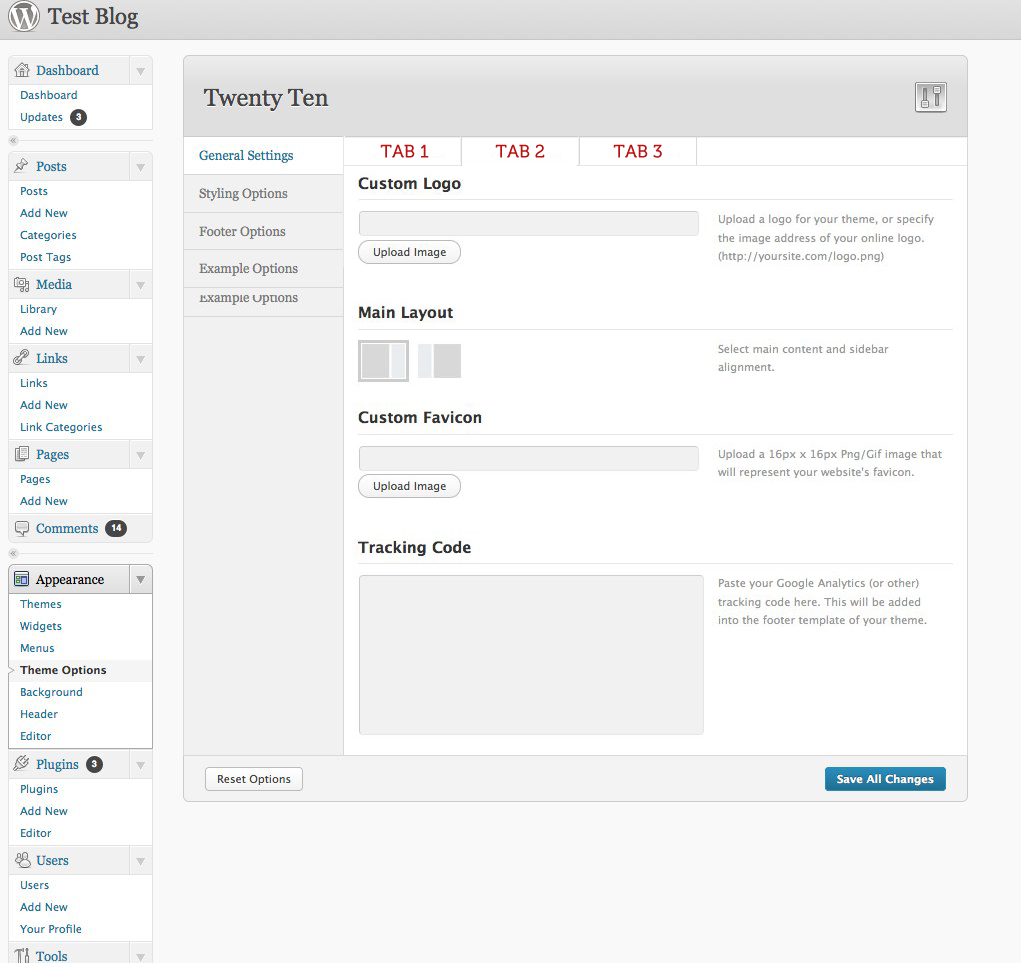Click Add New under Users
1021x963 pixels.
(44, 907)
